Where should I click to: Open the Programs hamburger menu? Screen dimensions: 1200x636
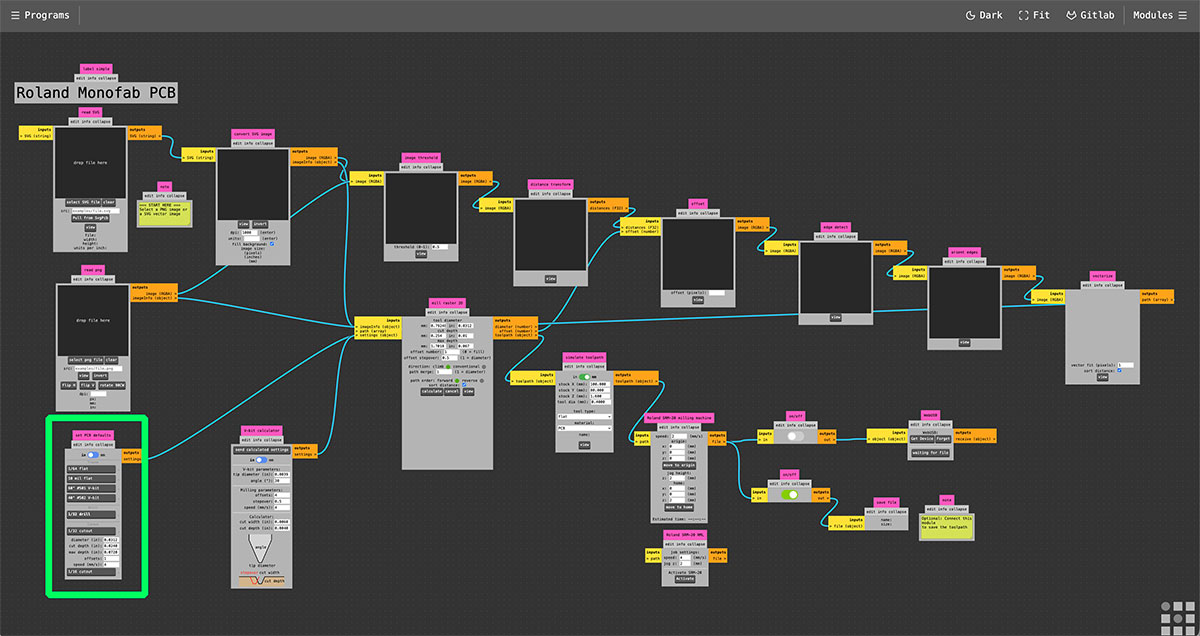point(41,16)
